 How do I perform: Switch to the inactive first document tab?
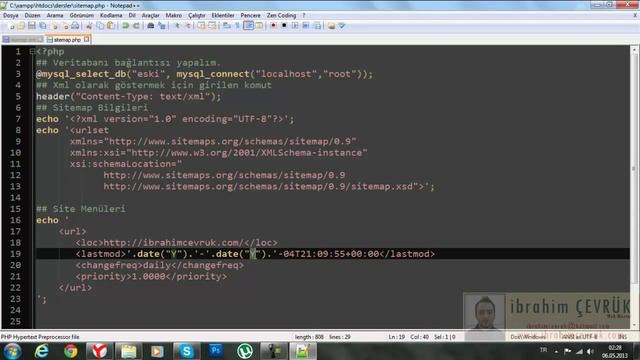tap(22, 40)
